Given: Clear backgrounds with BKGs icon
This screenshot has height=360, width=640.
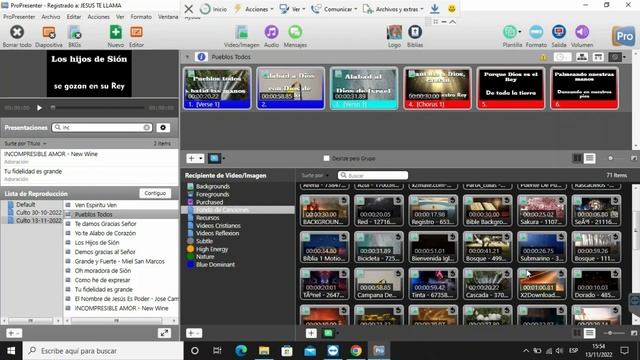Looking at the screenshot, I should tap(74, 32).
